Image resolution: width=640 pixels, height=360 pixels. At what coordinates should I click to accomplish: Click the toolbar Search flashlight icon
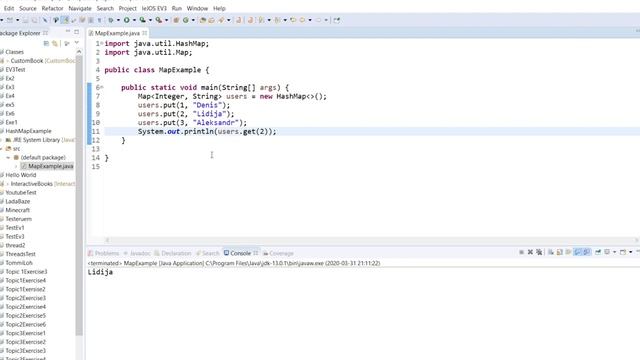pyautogui.click(x=221, y=20)
